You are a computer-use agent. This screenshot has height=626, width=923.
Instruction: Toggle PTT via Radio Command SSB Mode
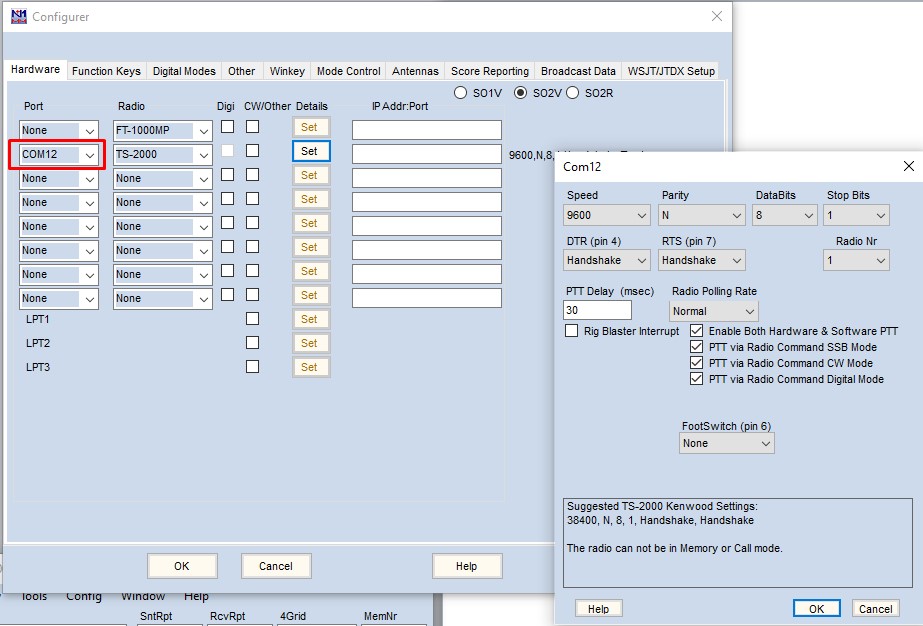point(697,347)
